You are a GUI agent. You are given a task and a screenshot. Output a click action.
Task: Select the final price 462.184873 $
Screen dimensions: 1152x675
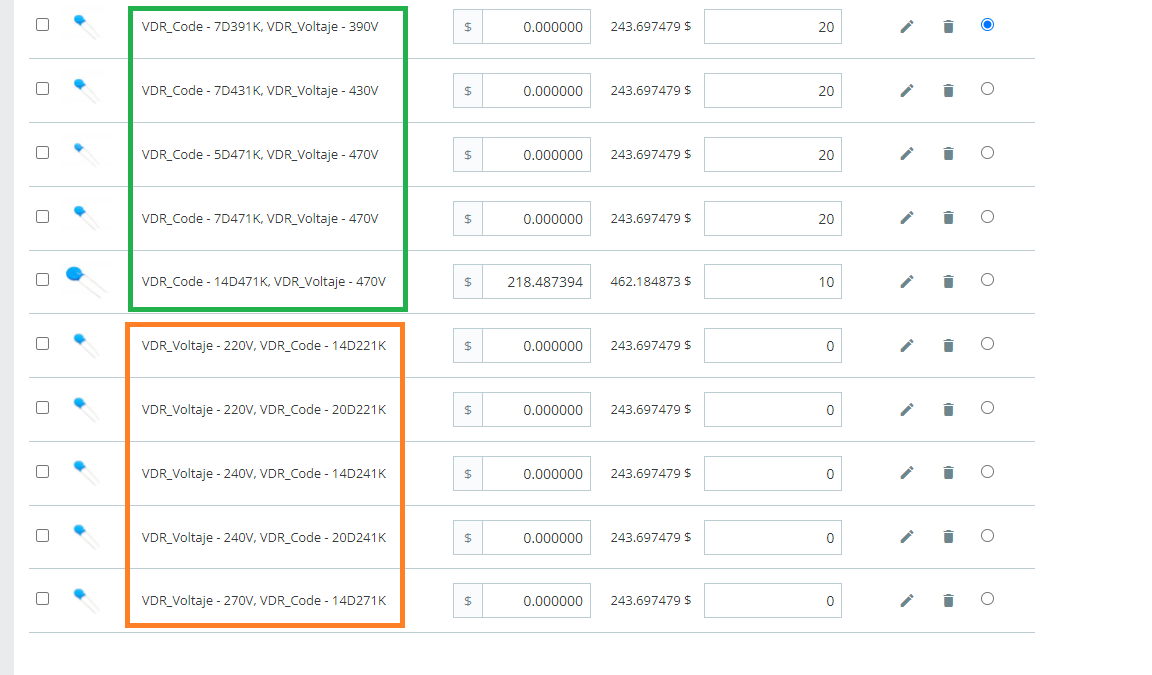pos(651,281)
